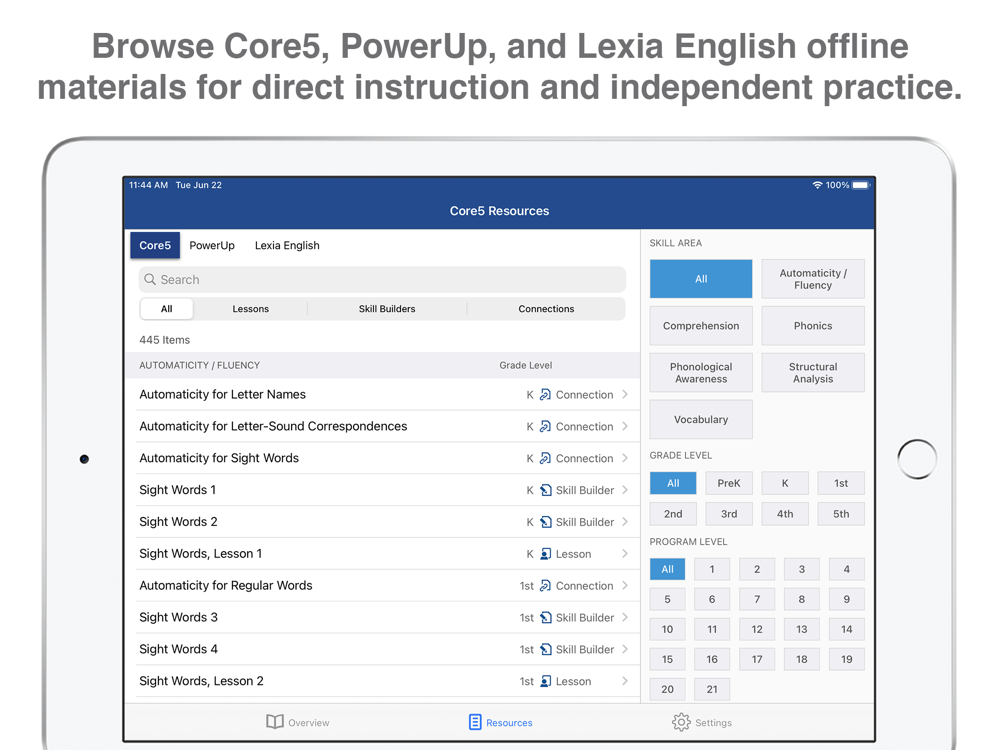Select All skill area filter
1000x750 pixels.
701,279
